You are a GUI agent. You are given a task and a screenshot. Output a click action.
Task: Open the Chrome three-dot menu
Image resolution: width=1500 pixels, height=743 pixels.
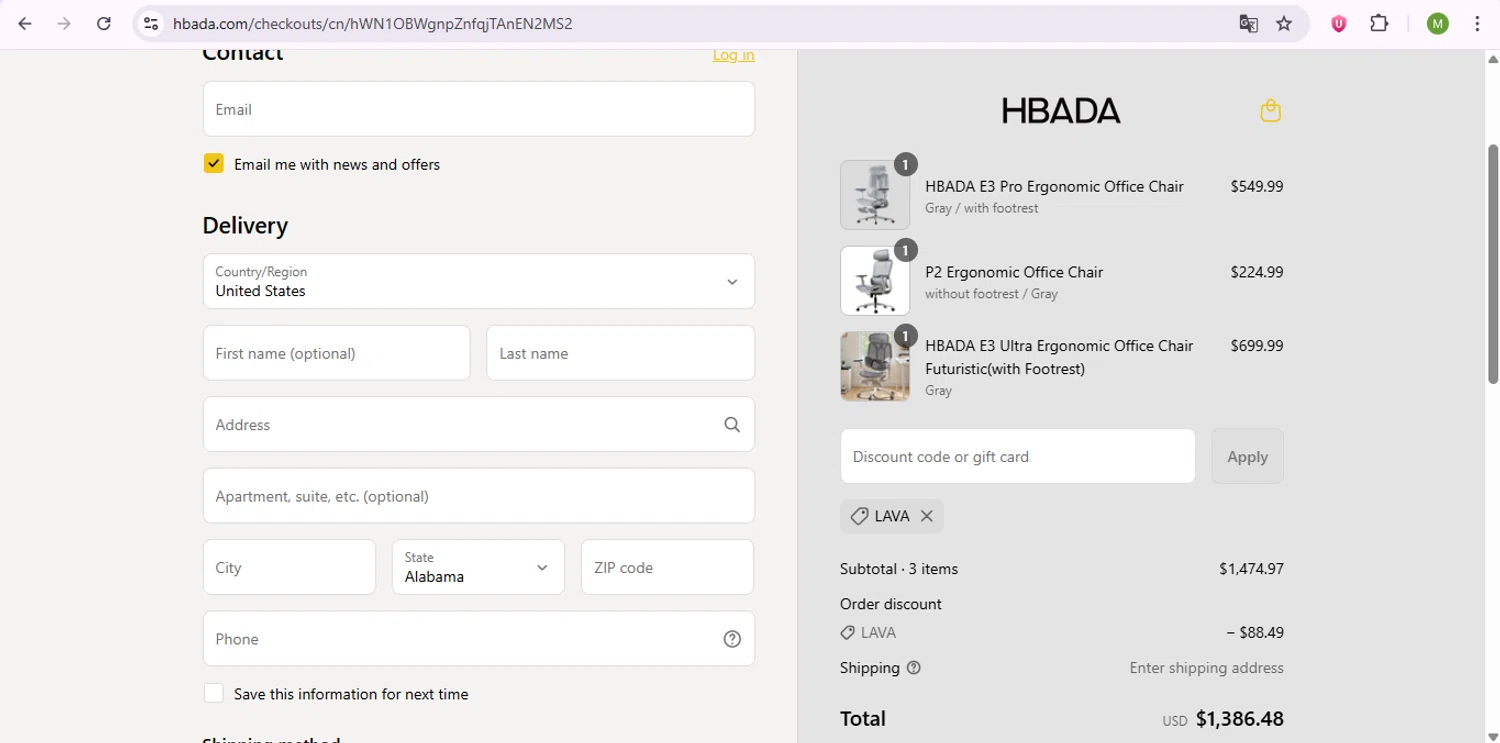[x=1477, y=24]
